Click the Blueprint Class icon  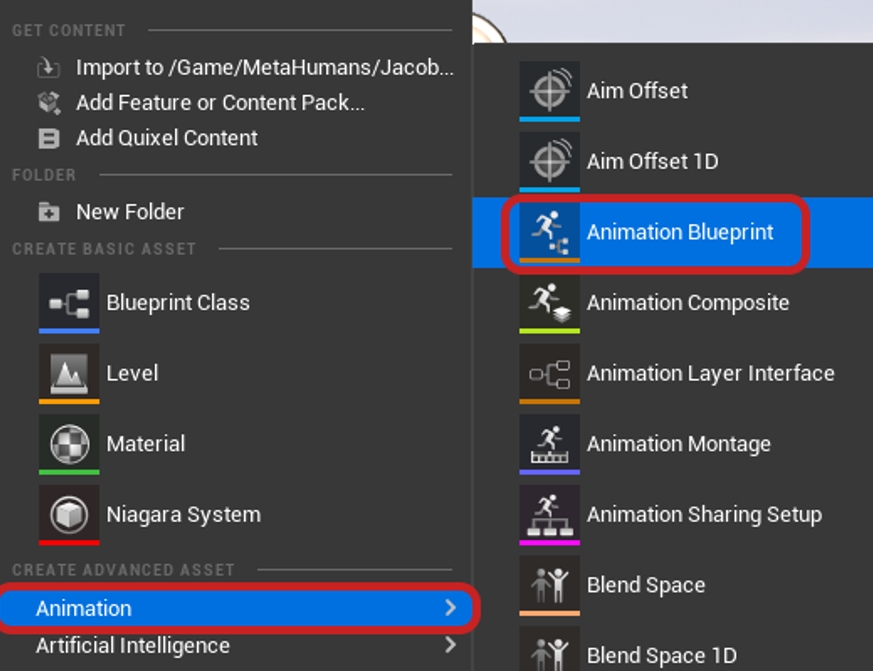[69, 302]
